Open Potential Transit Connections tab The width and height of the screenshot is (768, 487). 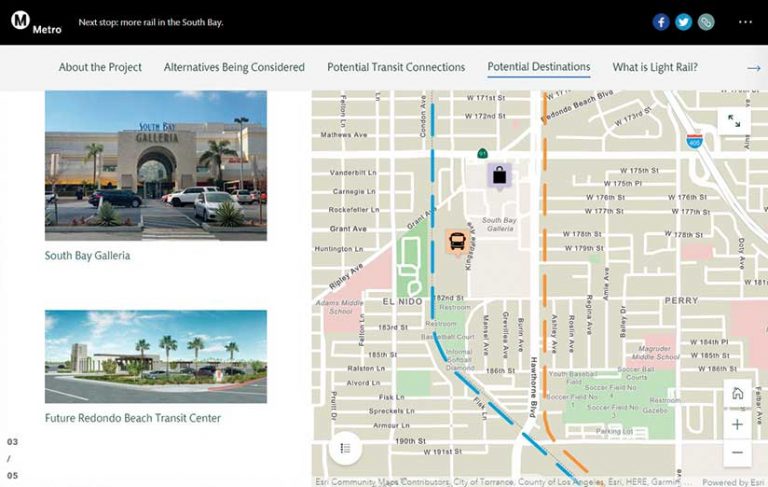tap(396, 67)
